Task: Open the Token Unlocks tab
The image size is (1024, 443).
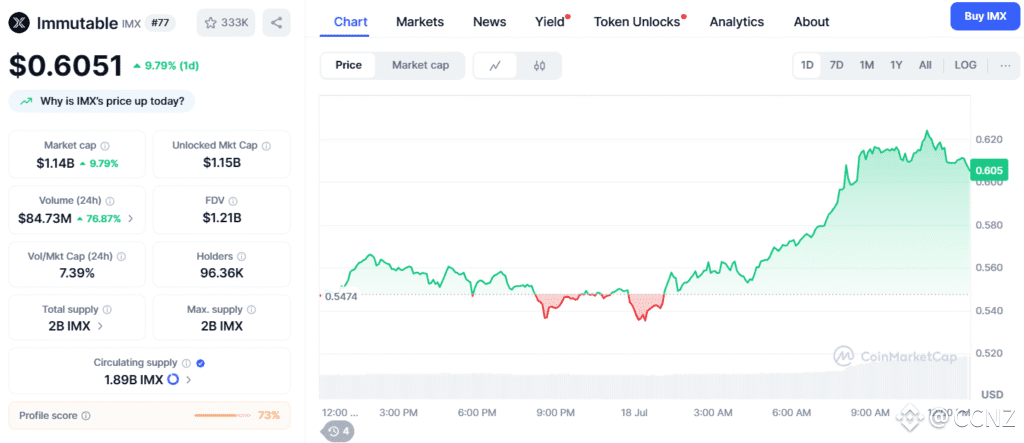Action: pos(637,22)
